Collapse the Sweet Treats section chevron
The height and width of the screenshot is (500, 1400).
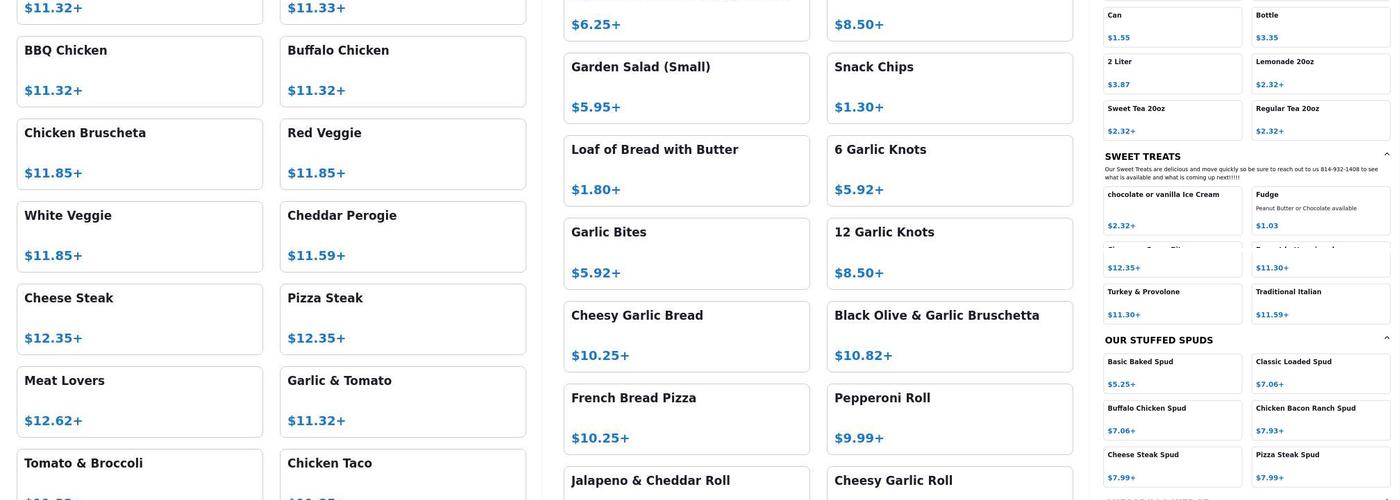coord(1386,155)
